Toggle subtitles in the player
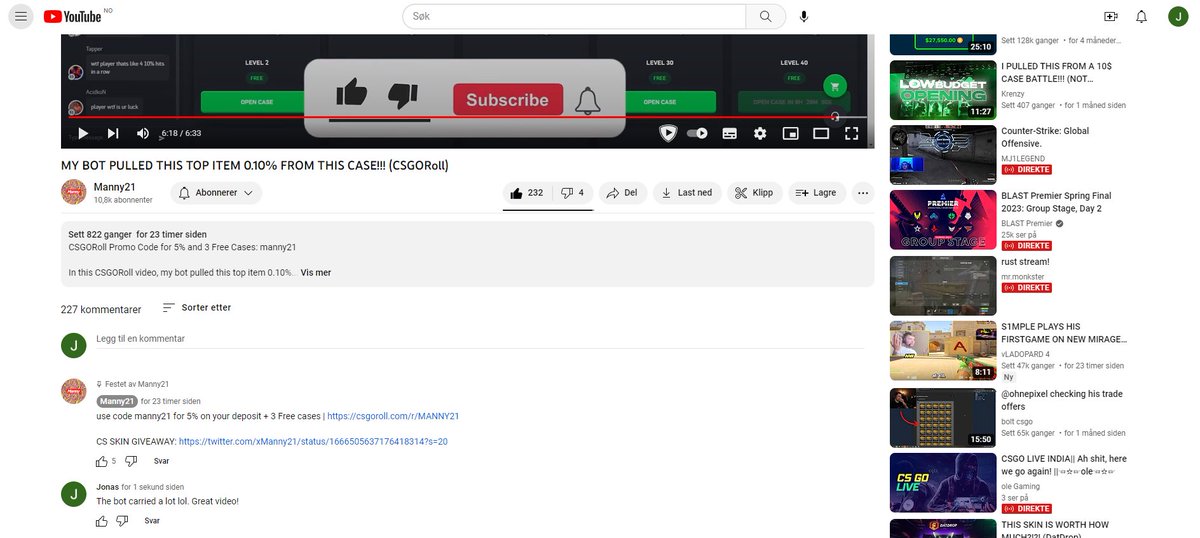Screen dimensions: 1200x538 click(x=730, y=133)
